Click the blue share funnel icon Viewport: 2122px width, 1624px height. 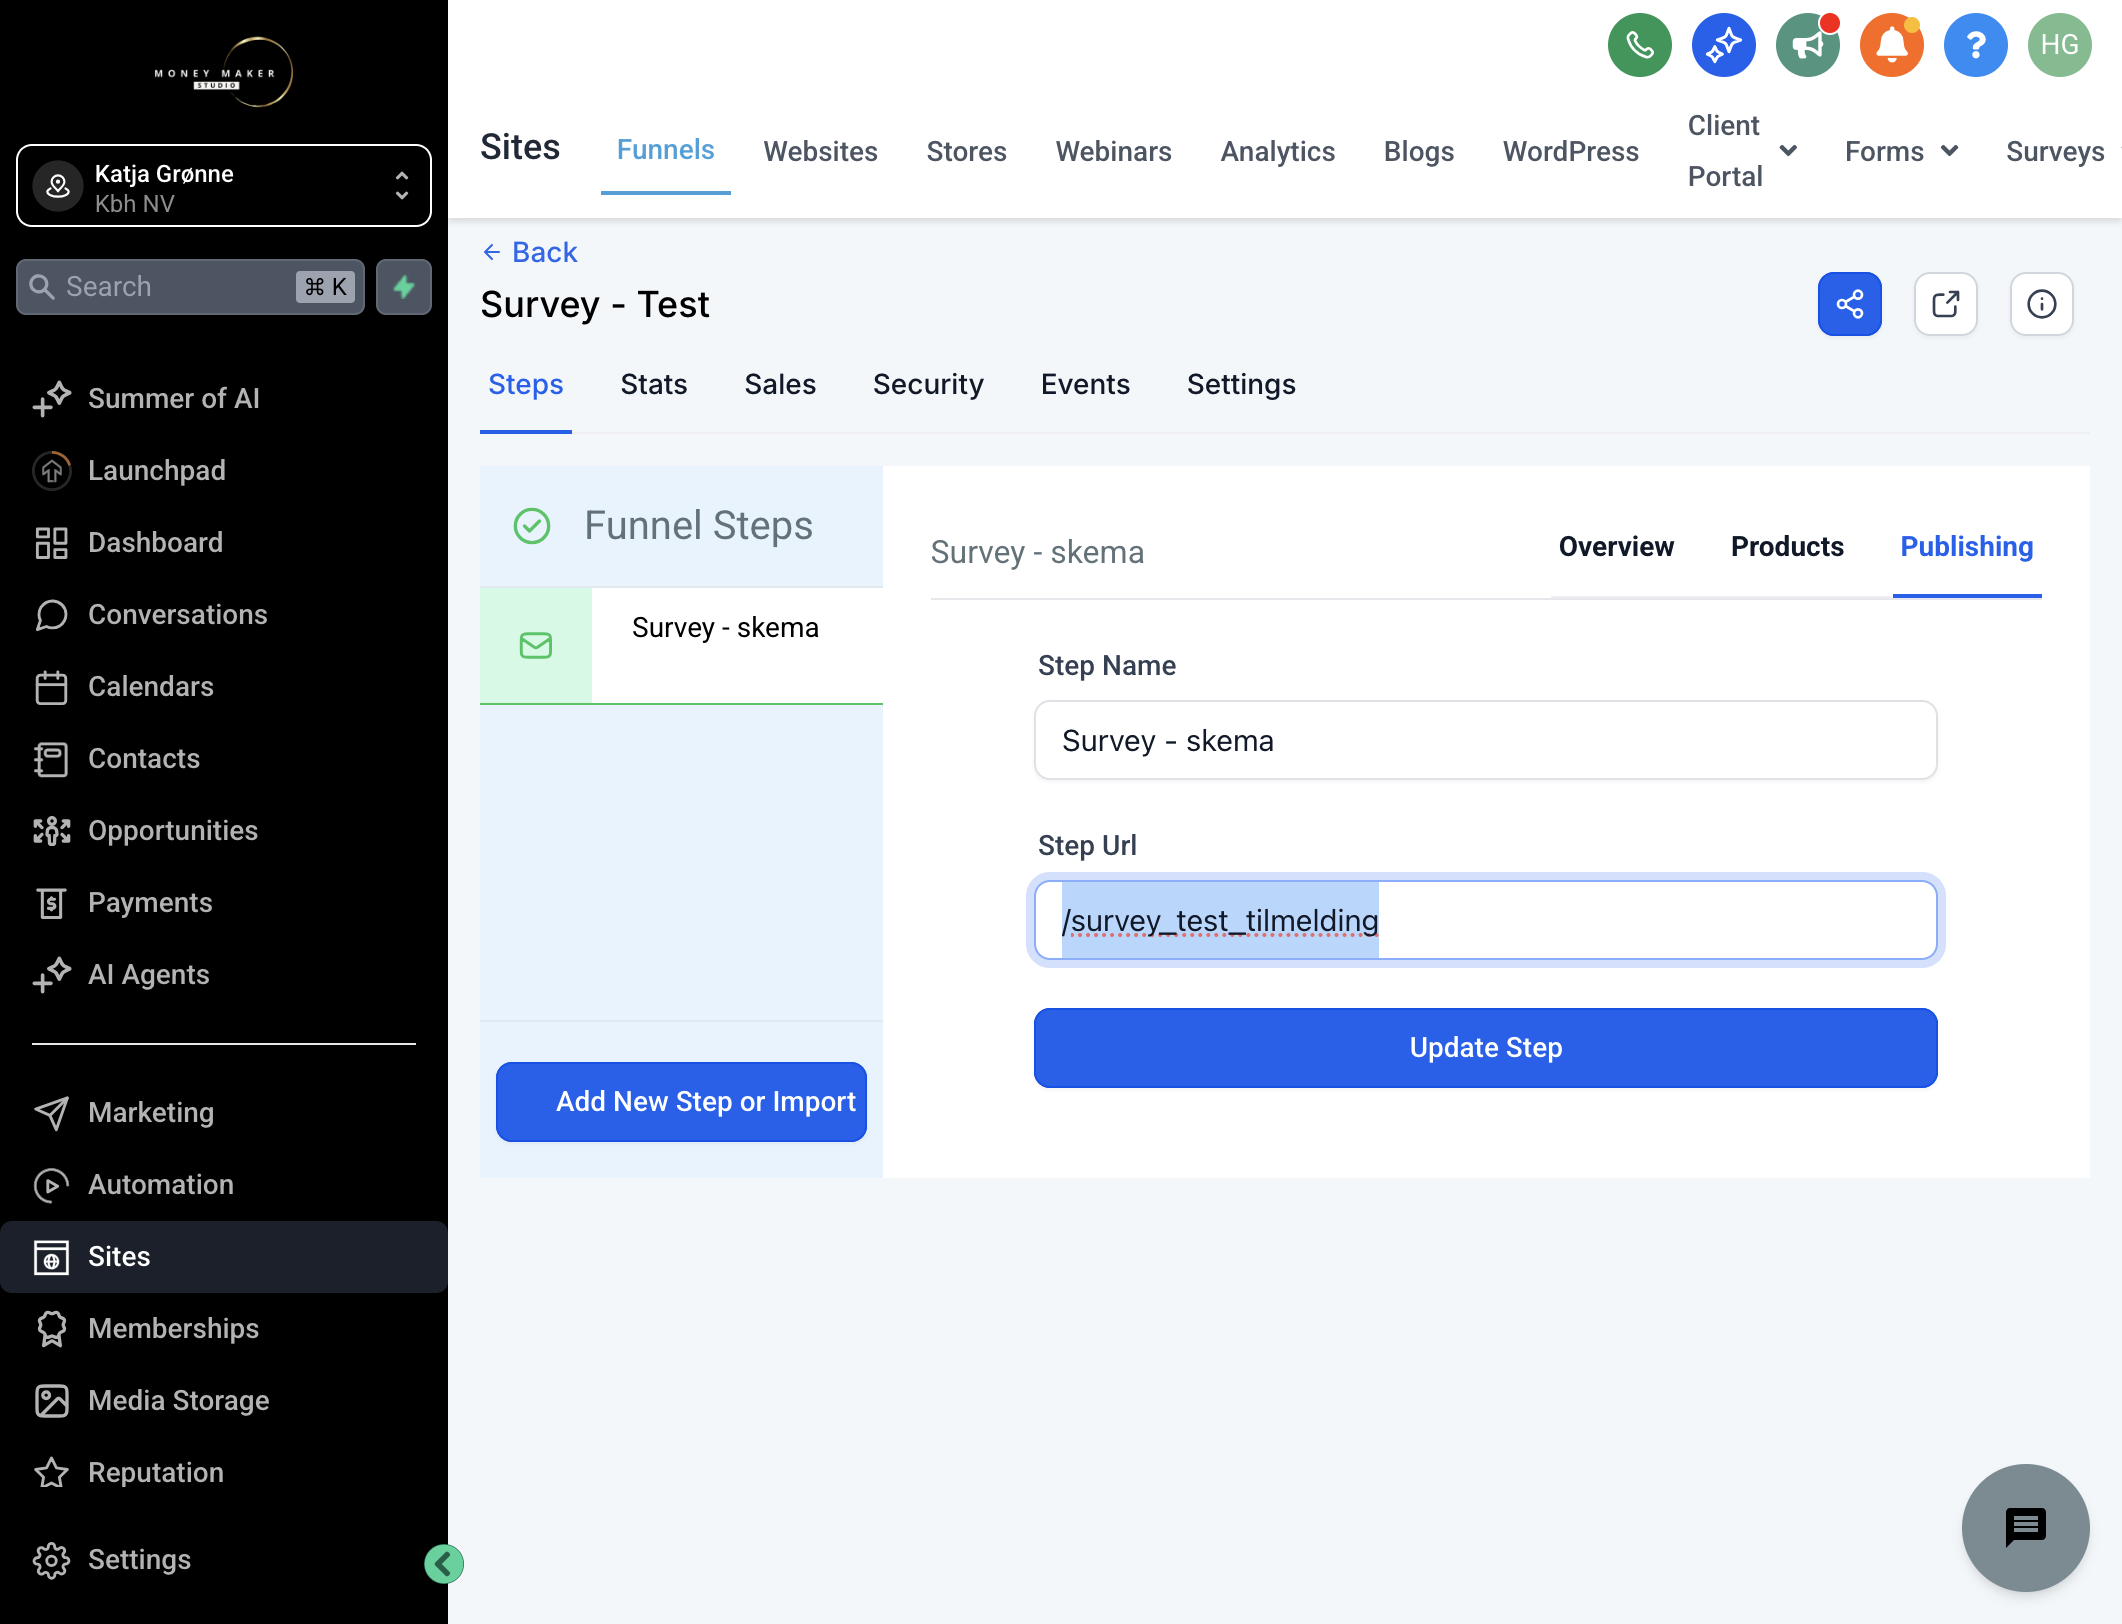point(1849,304)
